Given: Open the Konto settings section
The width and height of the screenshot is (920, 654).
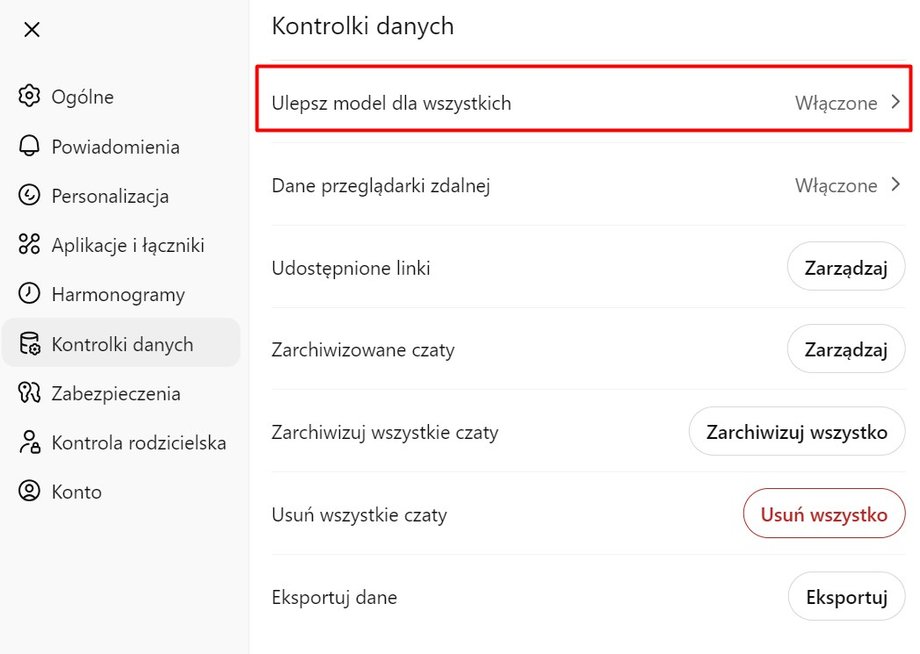Looking at the screenshot, I should tap(76, 491).
